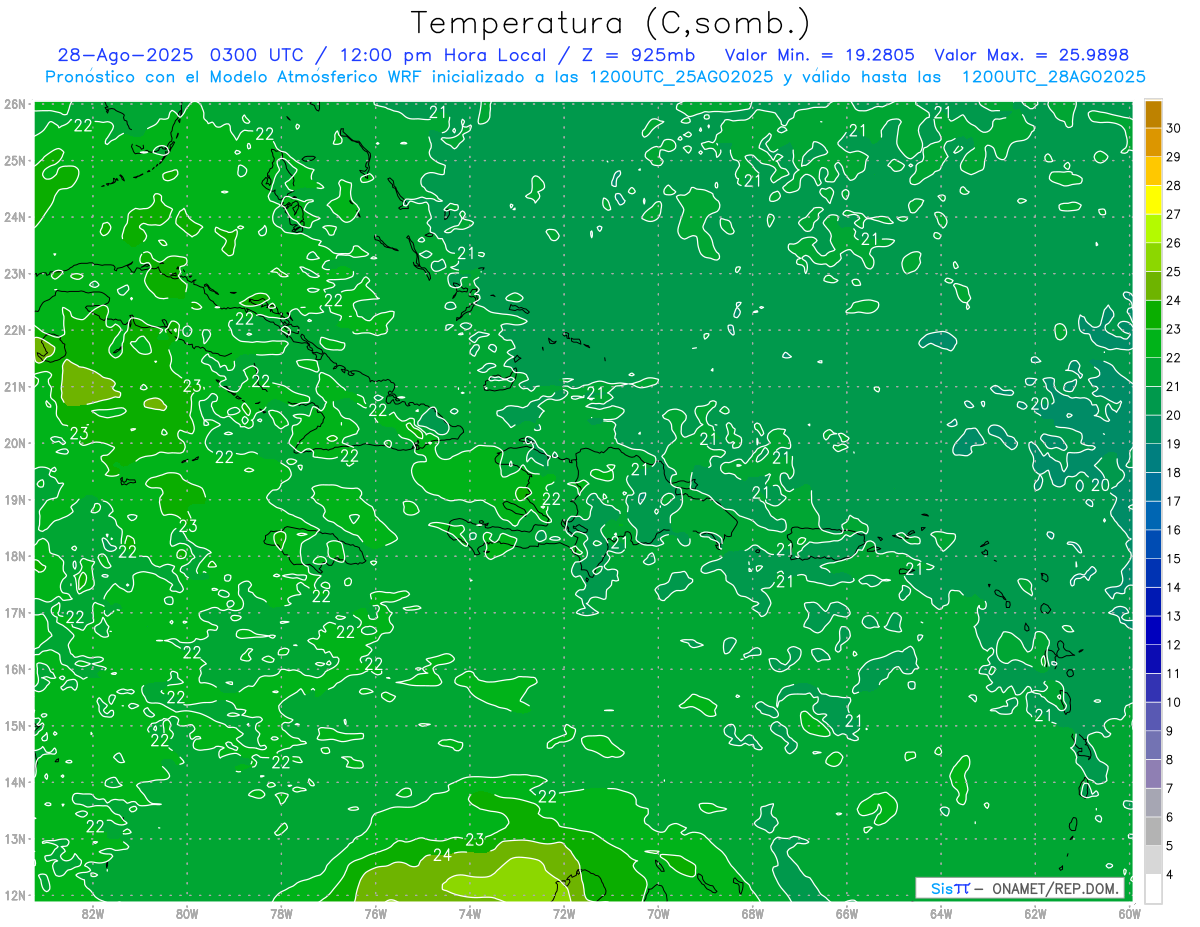The image size is (1200, 927).
Task: Click the title 'Temperatura (C,somb.)'
Action: (x=611, y=23)
